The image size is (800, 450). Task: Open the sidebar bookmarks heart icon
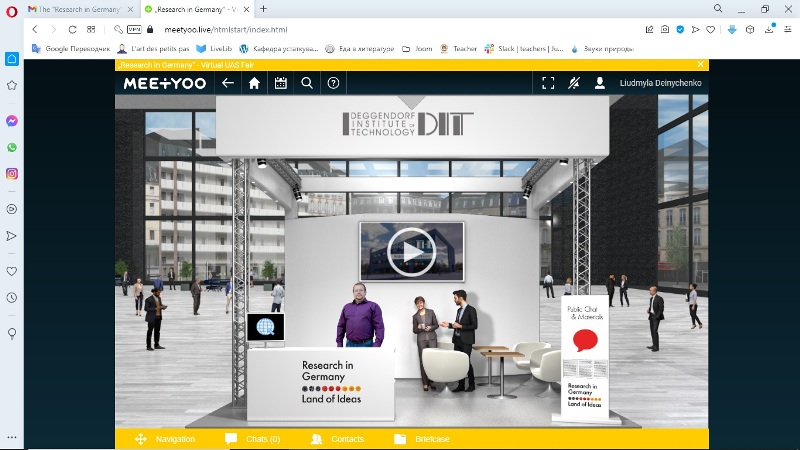[x=12, y=271]
